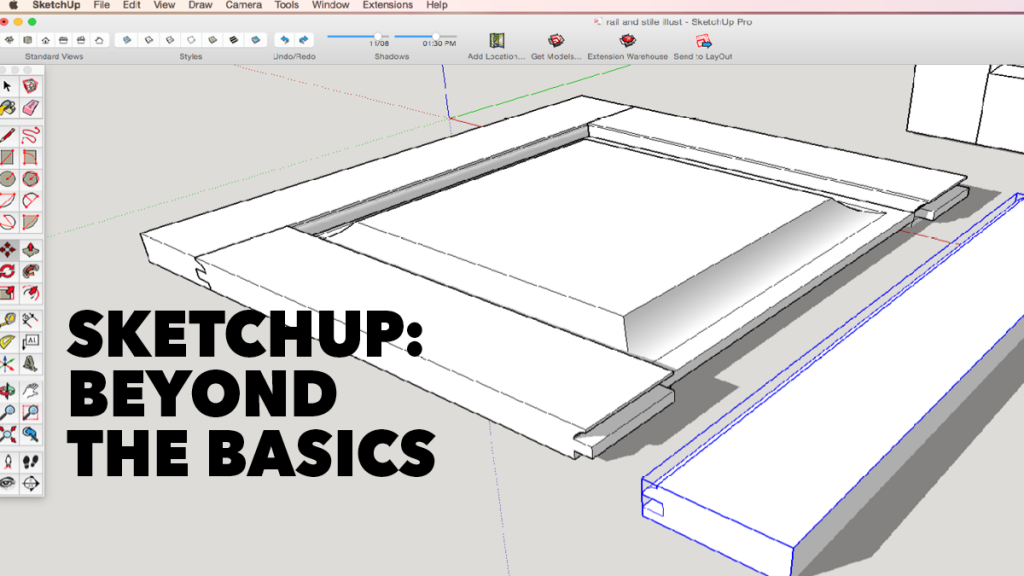Choose the Circle tool

(8, 179)
